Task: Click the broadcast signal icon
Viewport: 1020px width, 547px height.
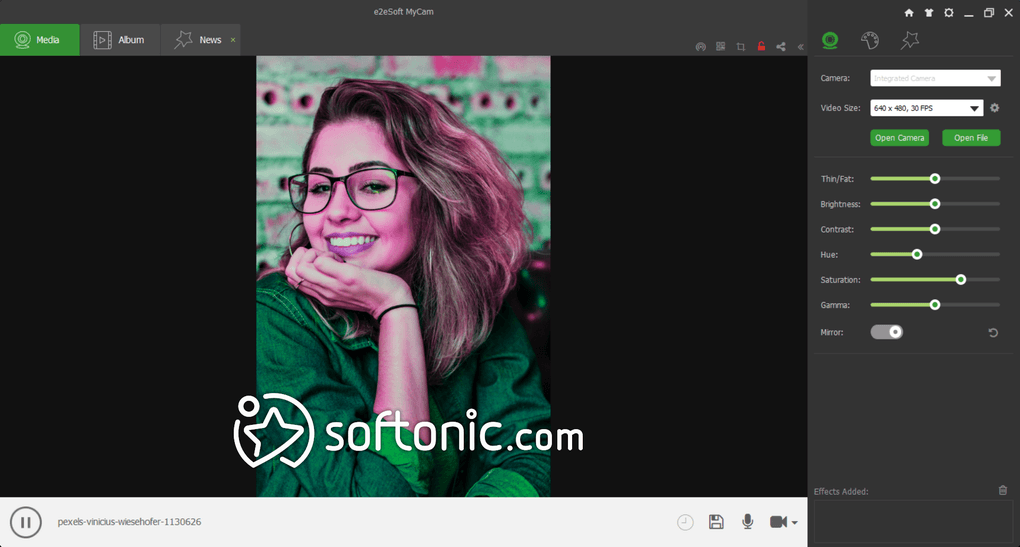Action: click(x=701, y=47)
